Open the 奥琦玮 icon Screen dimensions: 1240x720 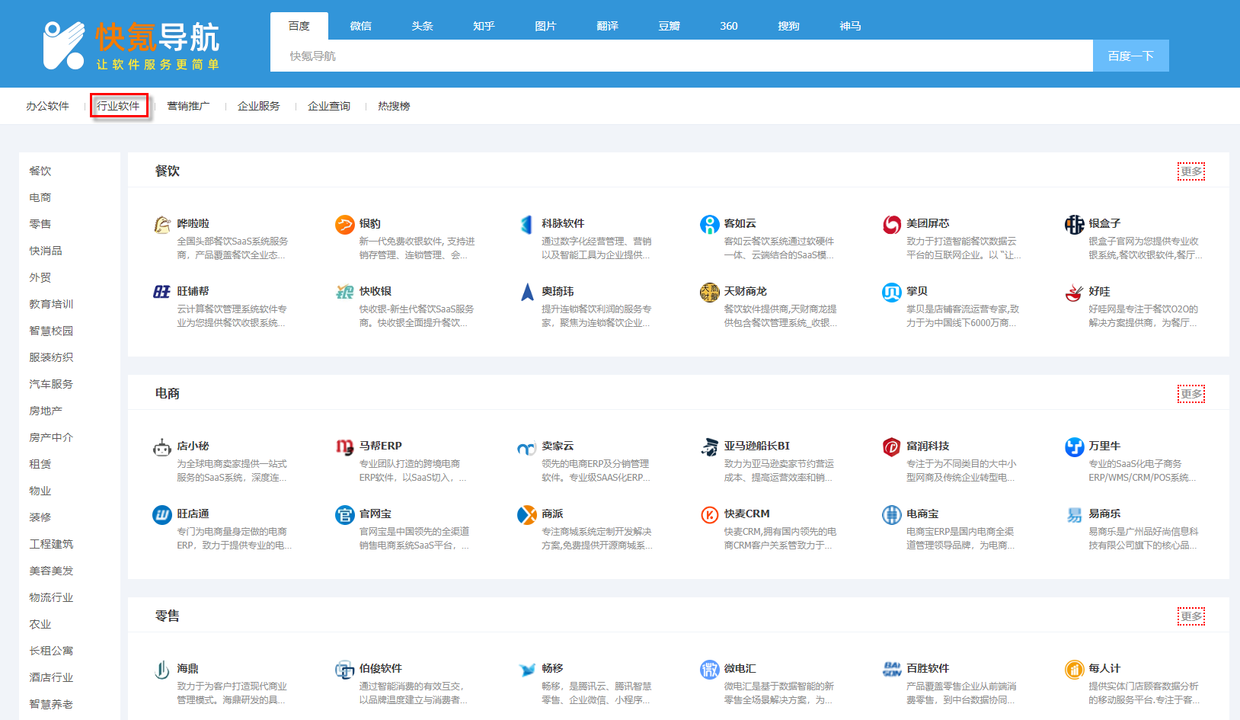[527, 292]
